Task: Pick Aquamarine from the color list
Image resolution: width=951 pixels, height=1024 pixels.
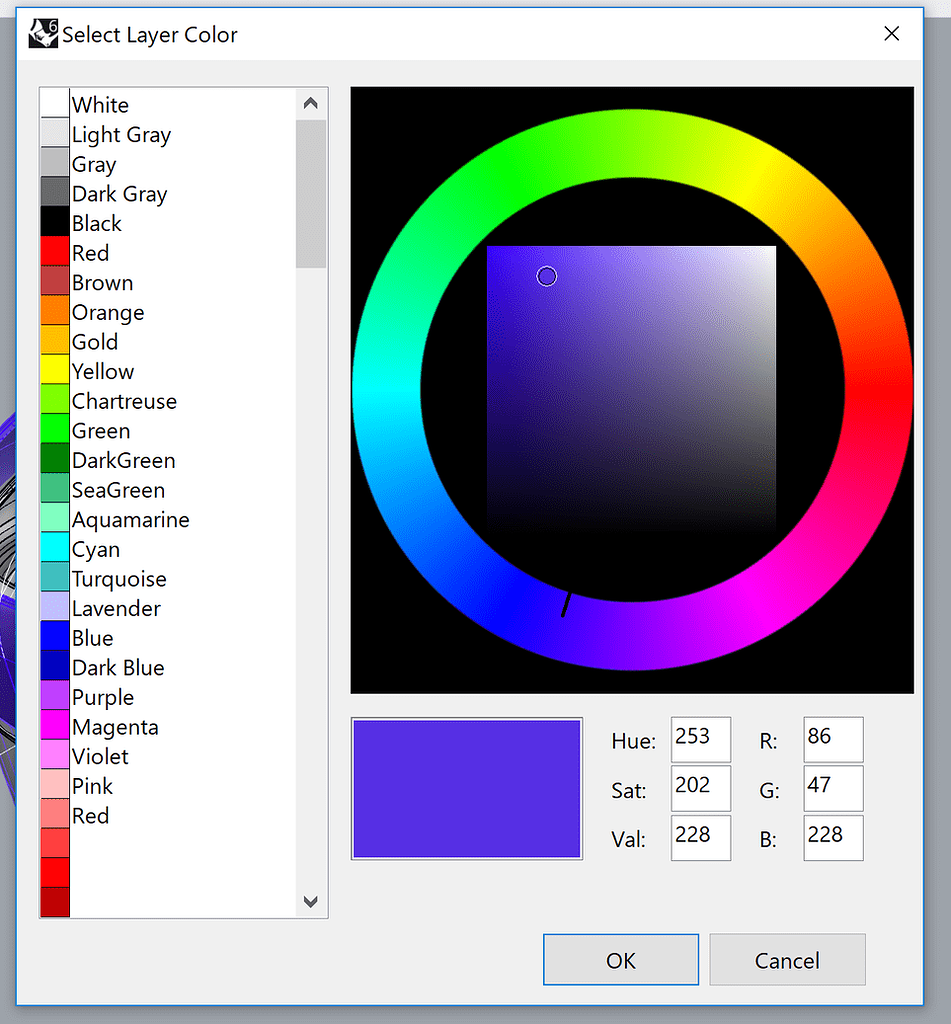Action: (128, 519)
